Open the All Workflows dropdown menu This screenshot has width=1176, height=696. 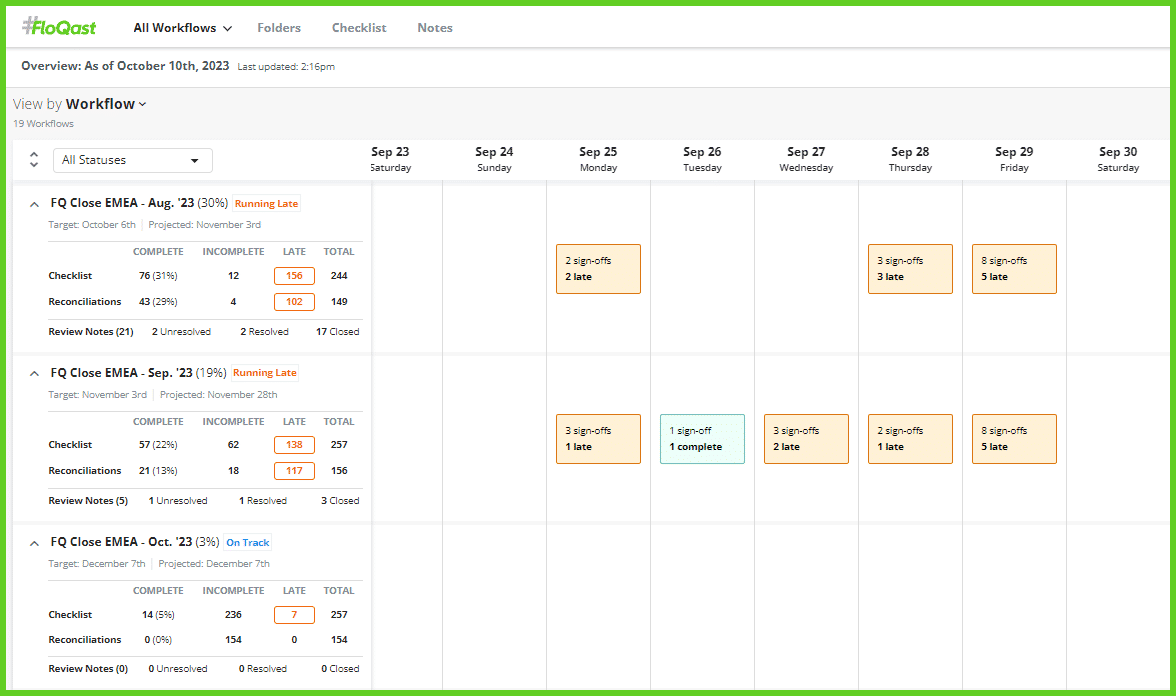click(182, 28)
